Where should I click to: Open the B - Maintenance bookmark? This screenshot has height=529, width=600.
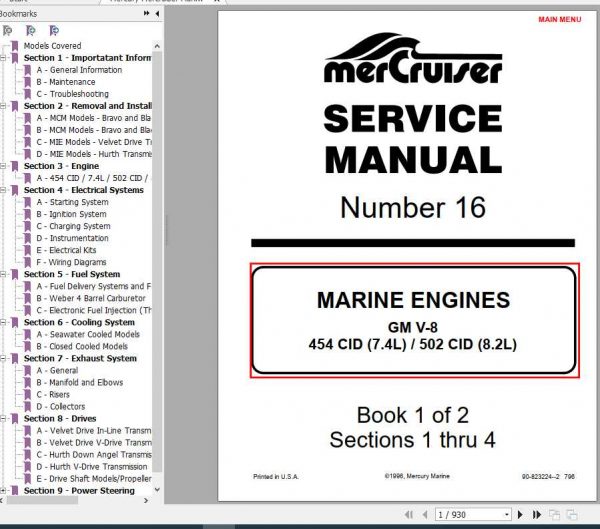(x=66, y=82)
